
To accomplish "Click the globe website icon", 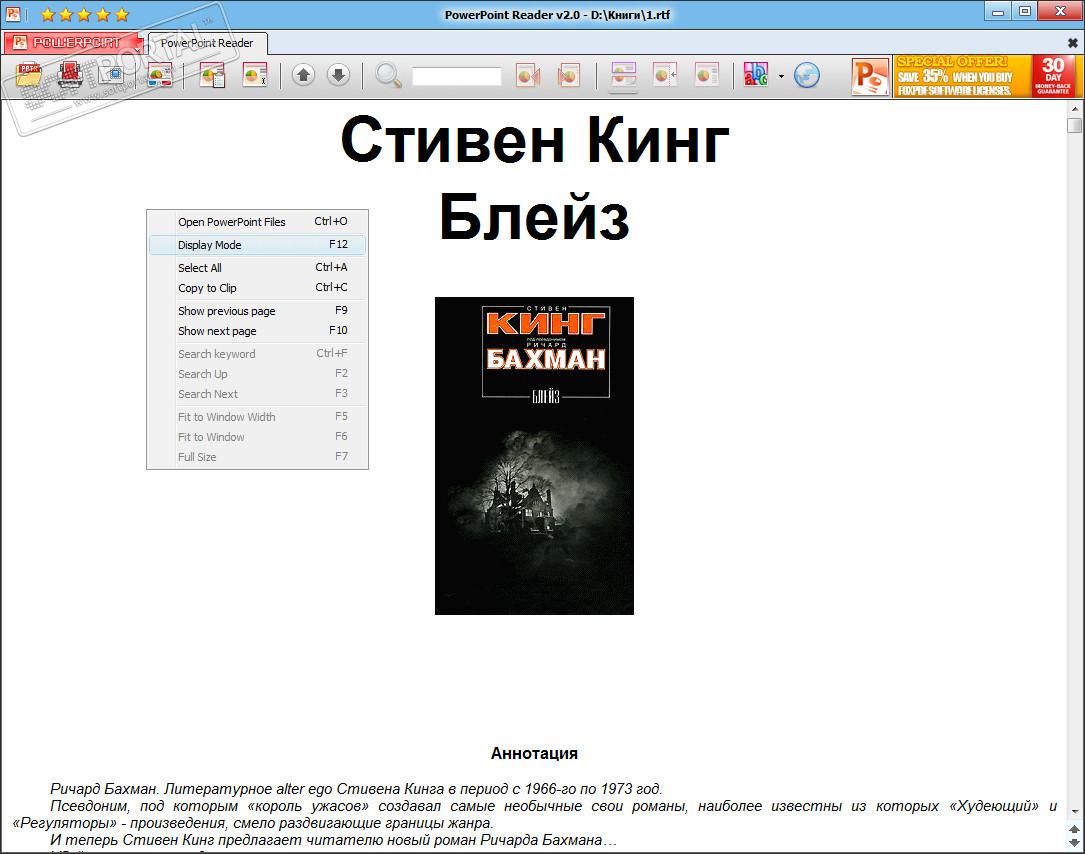I will [807, 75].
